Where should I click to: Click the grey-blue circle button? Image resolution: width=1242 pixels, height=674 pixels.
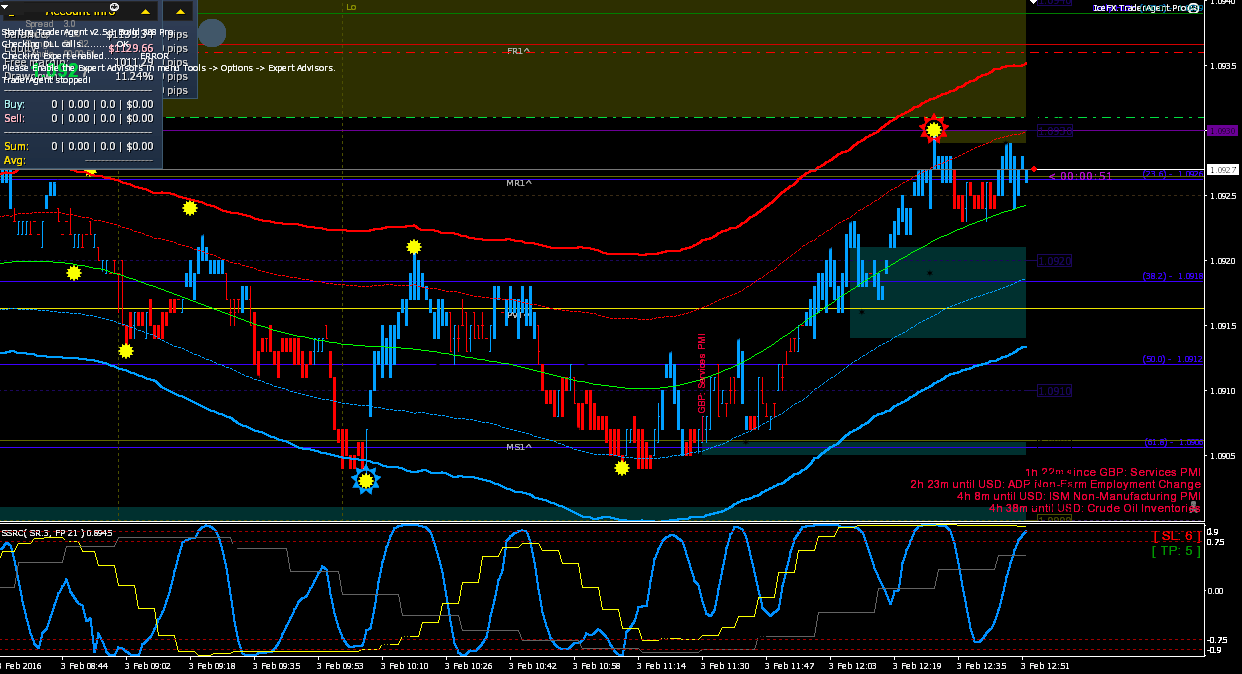(x=212, y=33)
